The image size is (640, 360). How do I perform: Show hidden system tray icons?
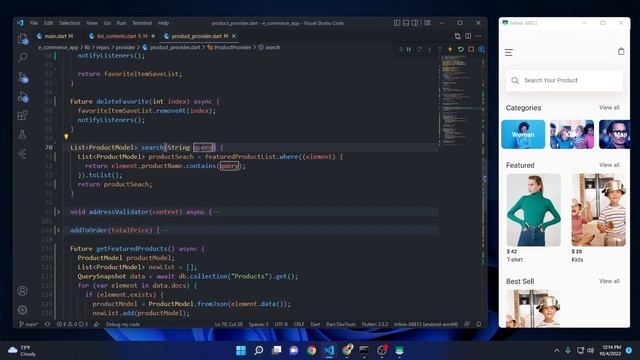coord(556,351)
